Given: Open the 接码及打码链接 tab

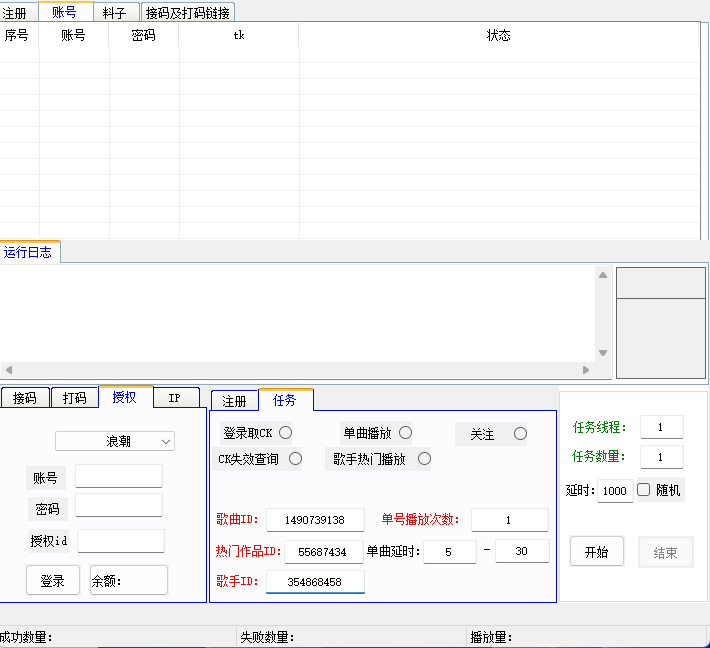Looking at the screenshot, I should pos(187,12).
